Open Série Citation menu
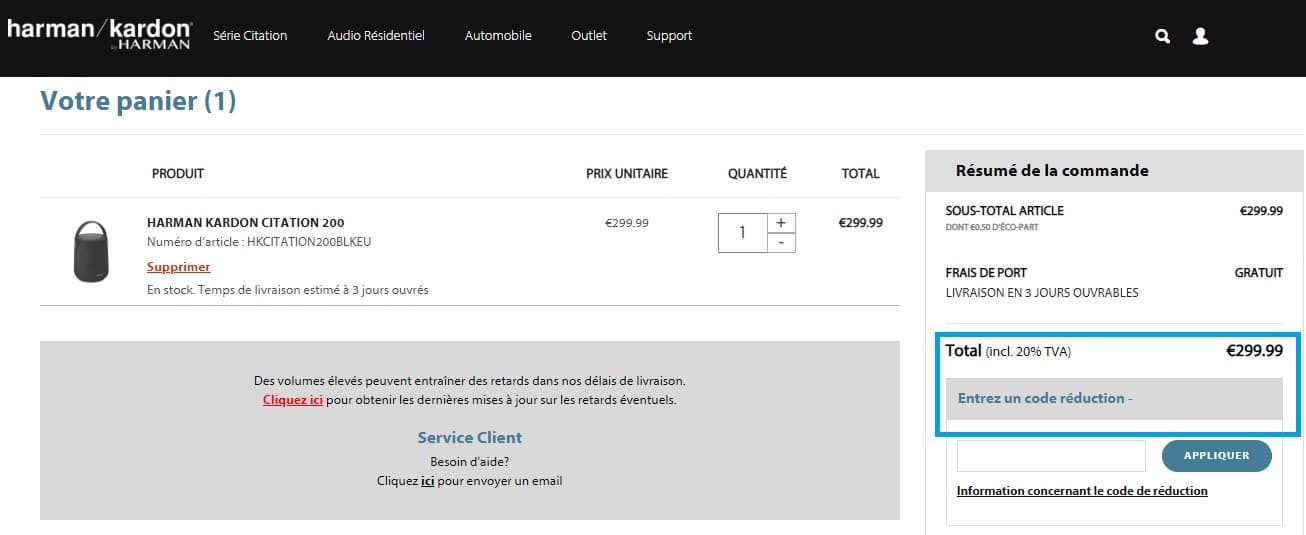Screen dimensions: 1306x535 (x=250, y=36)
